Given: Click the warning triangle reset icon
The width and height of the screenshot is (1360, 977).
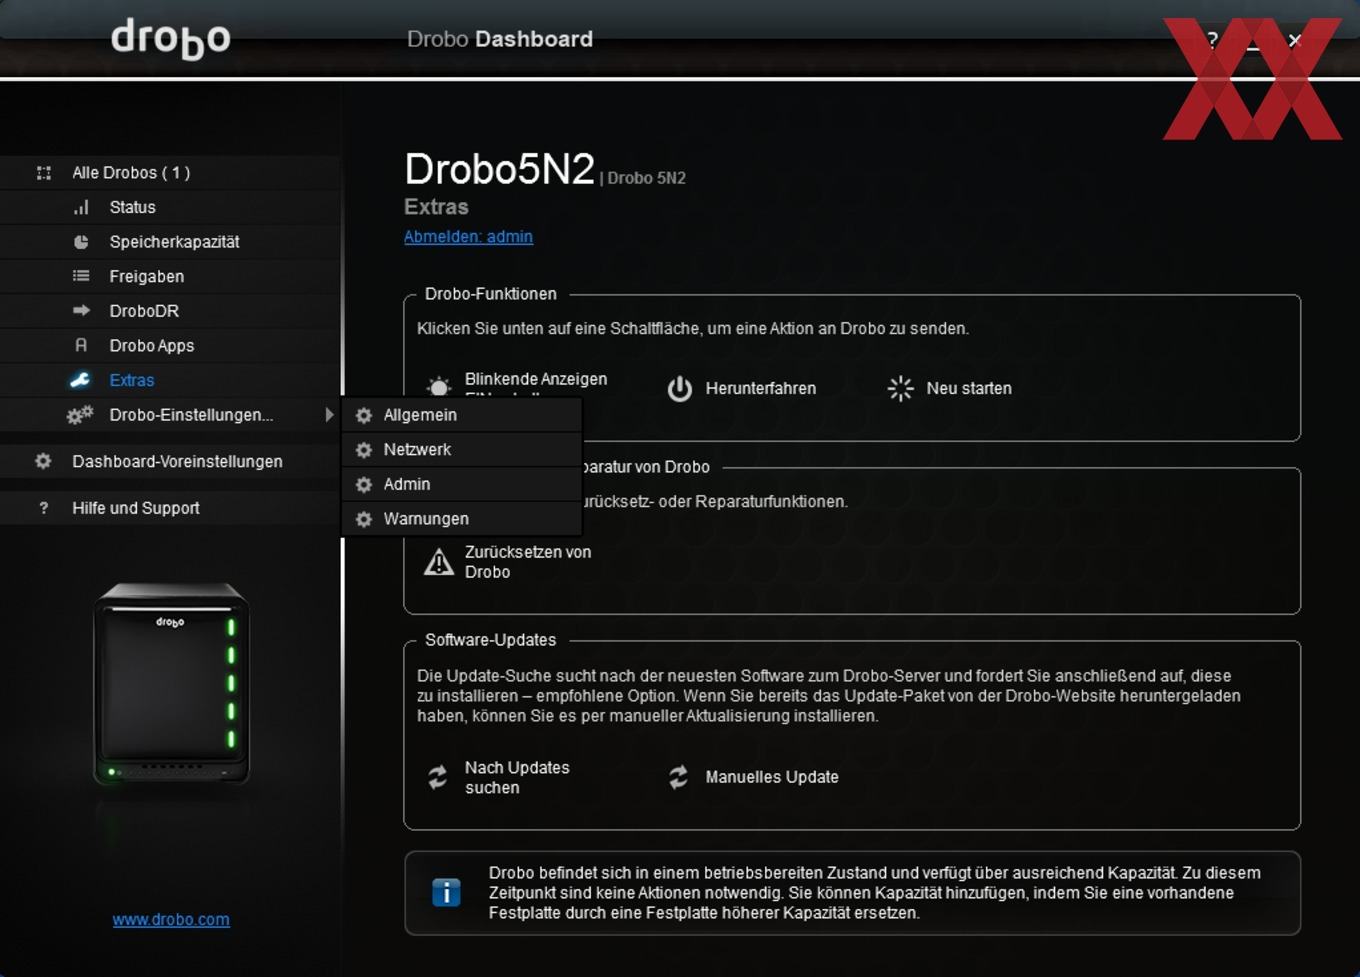Looking at the screenshot, I should click(438, 562).
